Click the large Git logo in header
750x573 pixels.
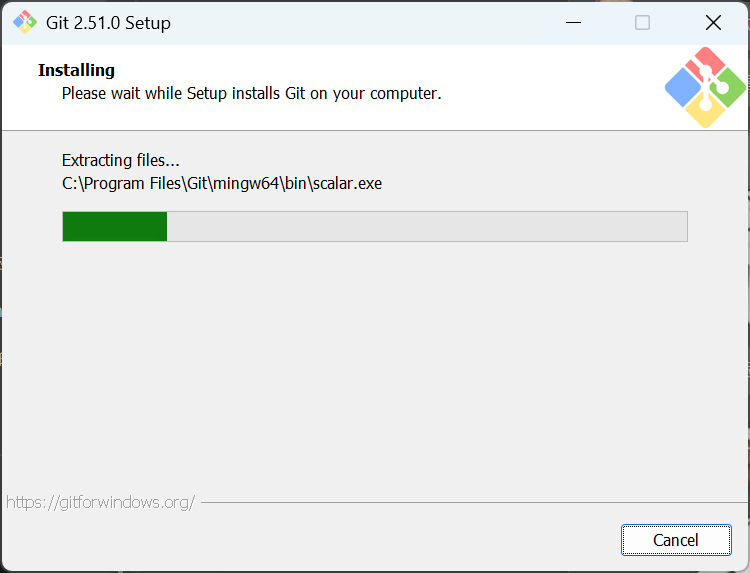[x=705, y=87]
